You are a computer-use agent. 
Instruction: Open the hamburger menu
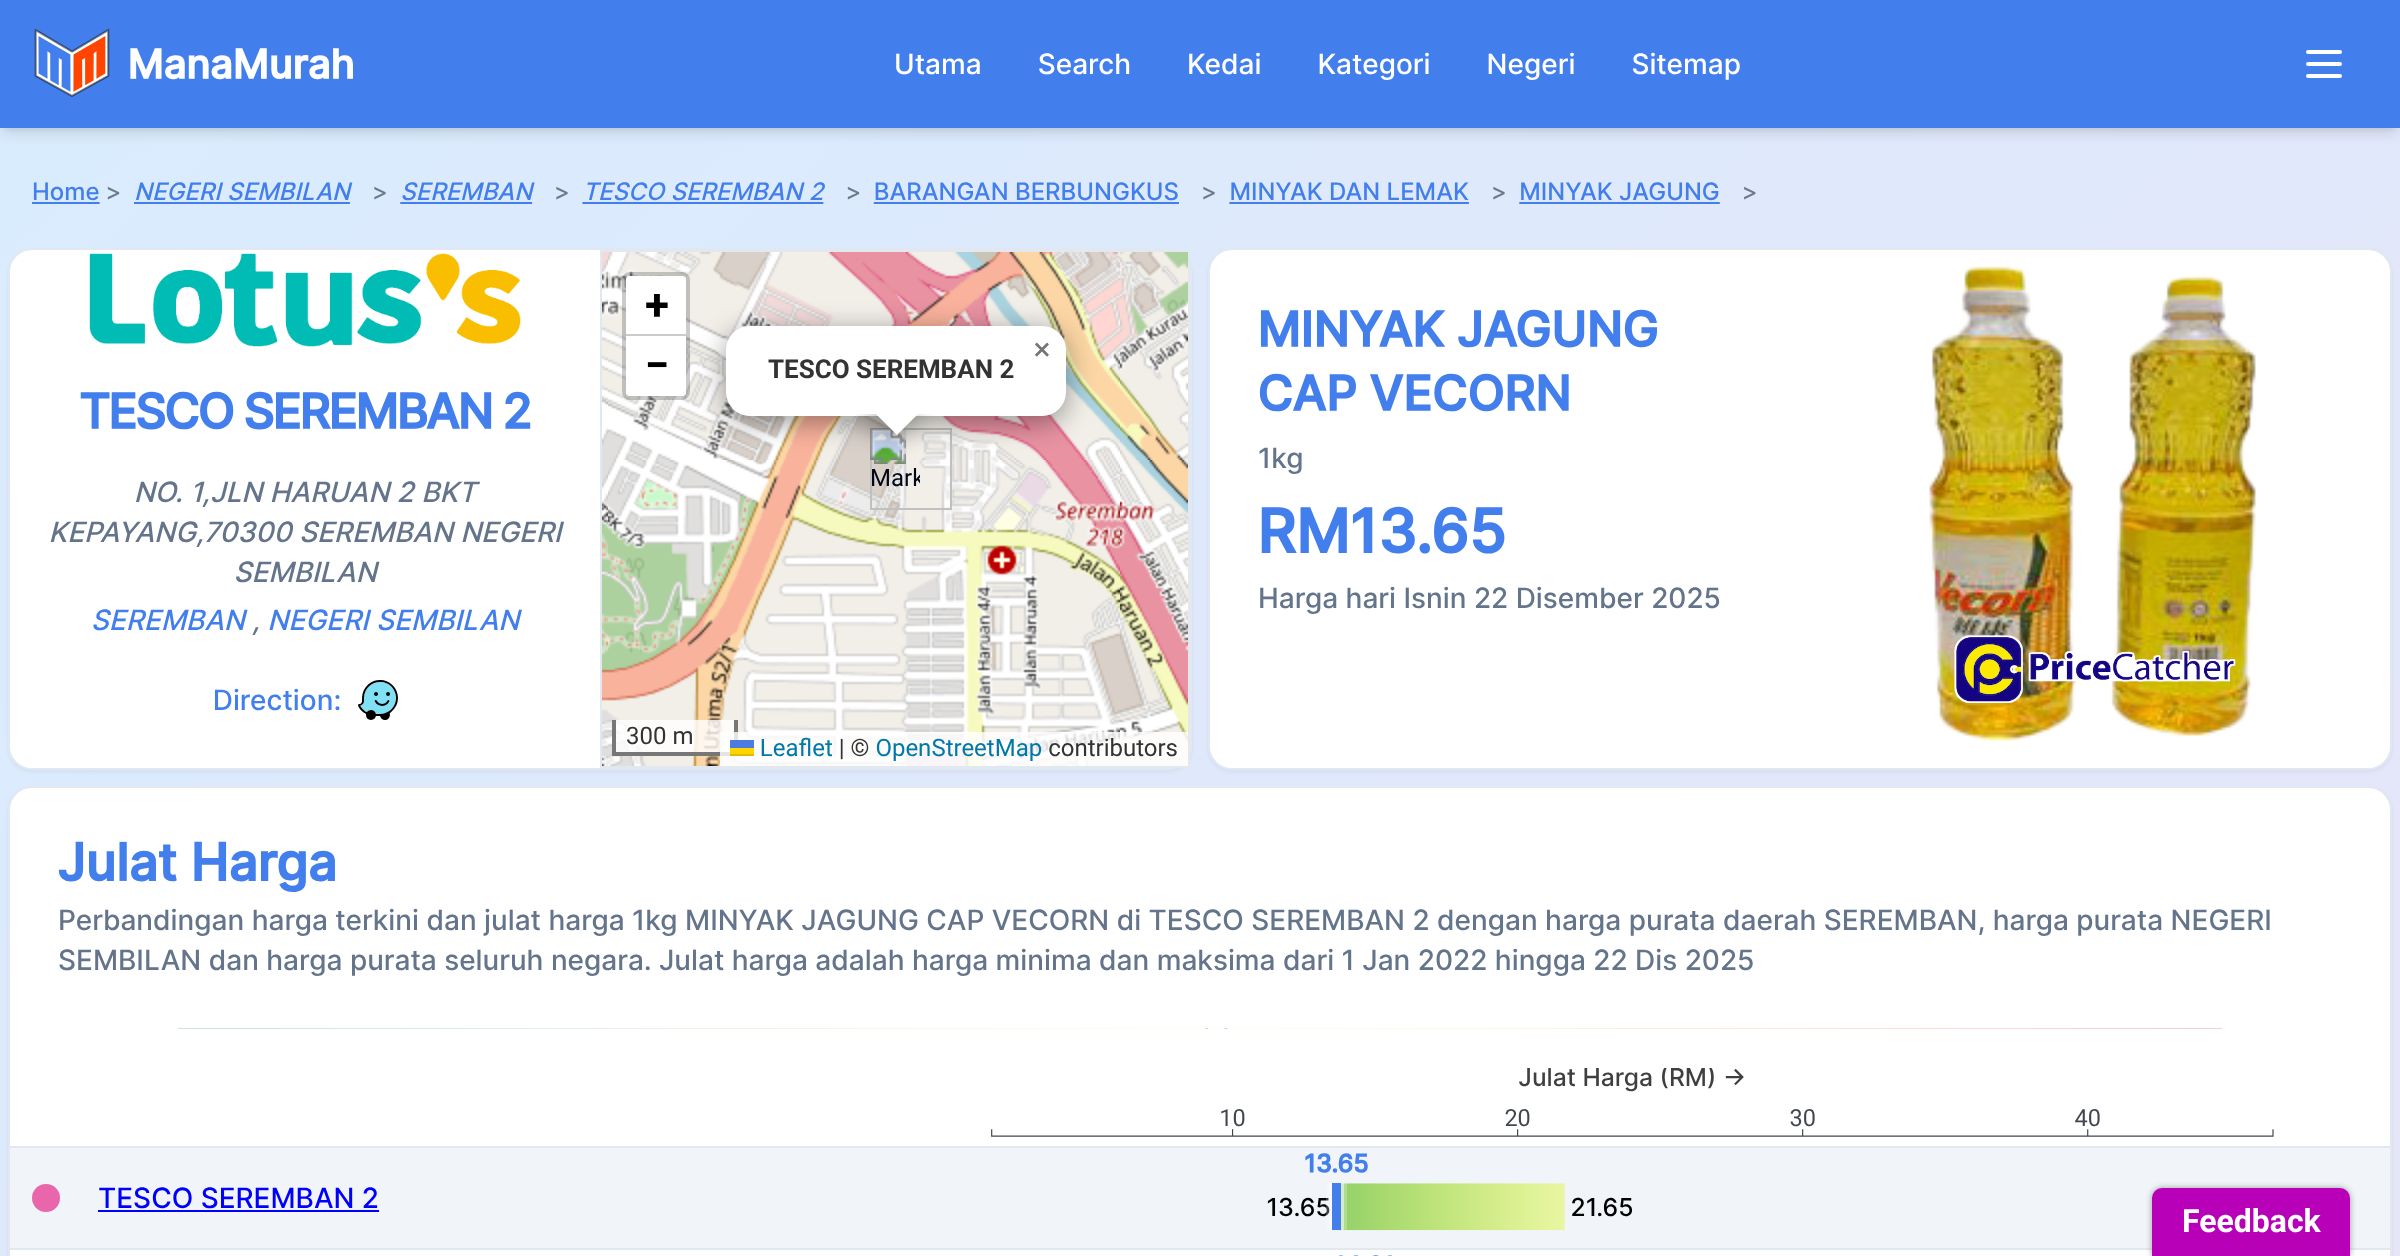pos(2323,64)
